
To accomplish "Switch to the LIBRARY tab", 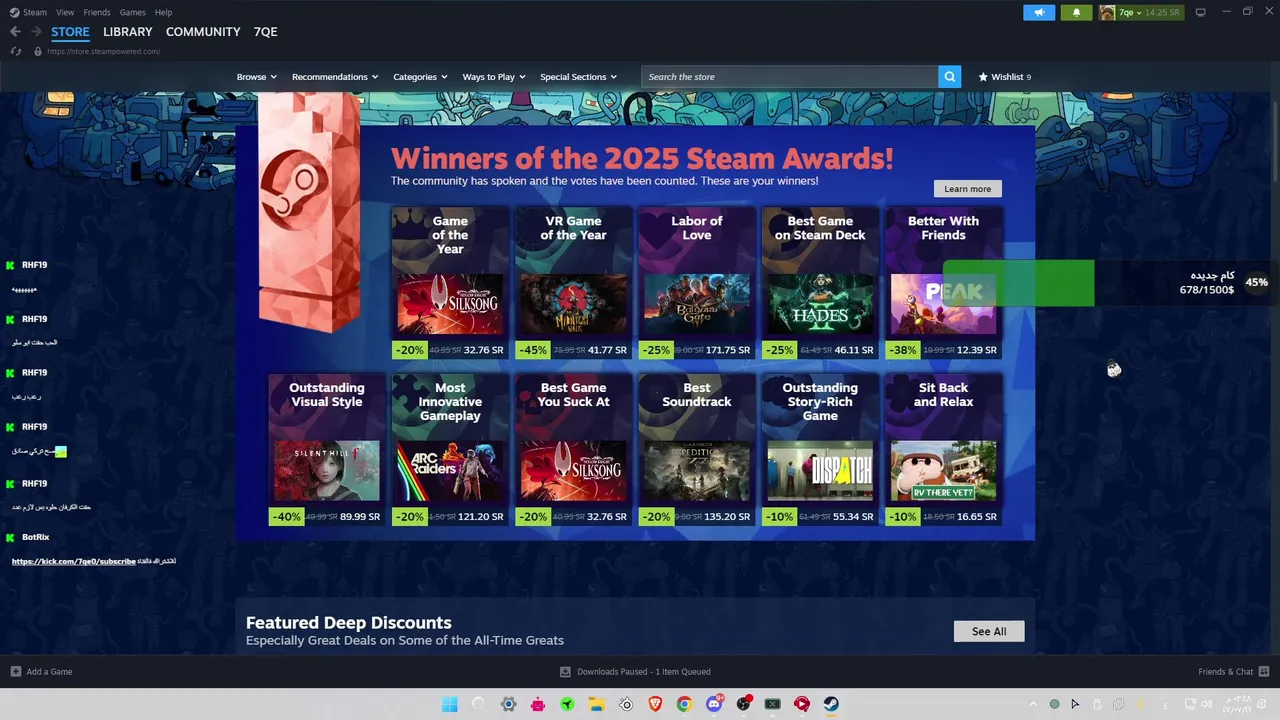I will click(x=128, y=32).
